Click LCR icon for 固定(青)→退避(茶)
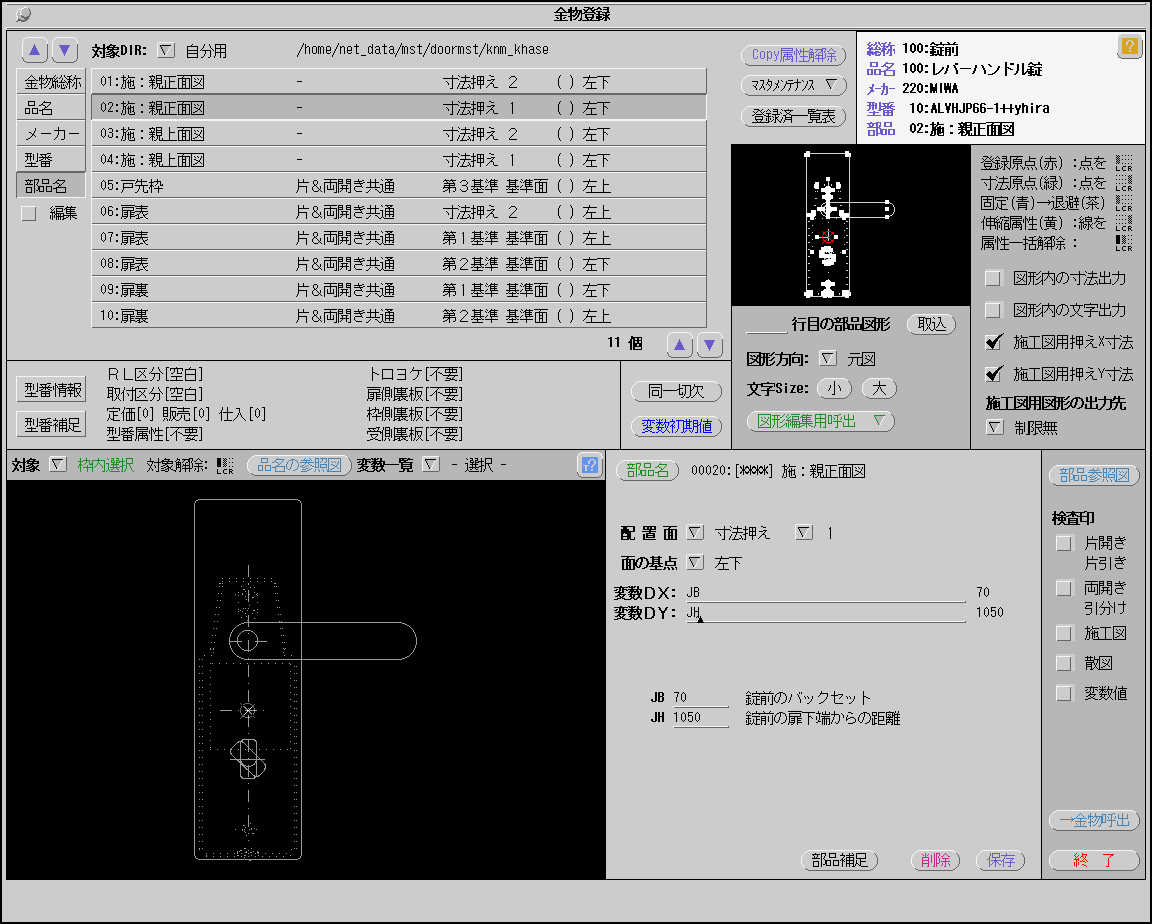The width and height of the screenshot is (1152, 924). click(1123, 203)
